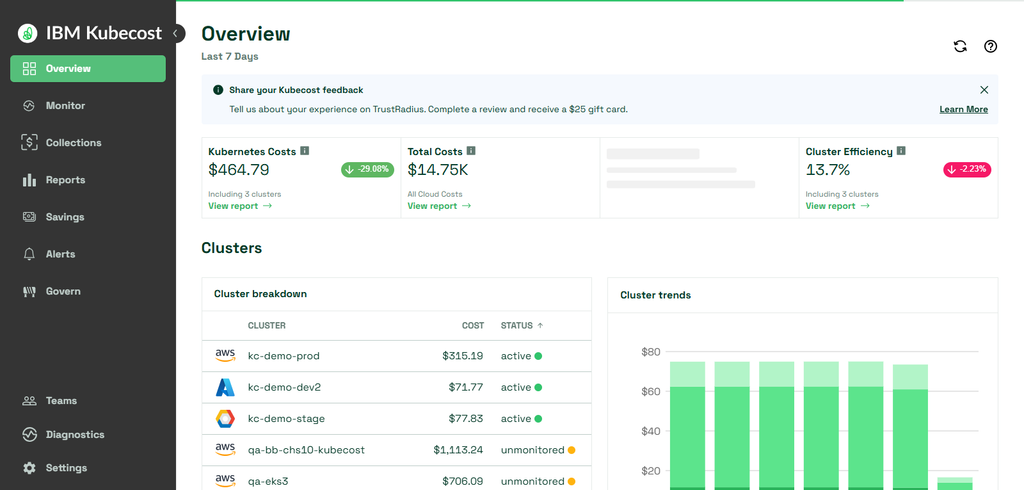Click the IBM Kubecost logo icon
This screenshot has width=1024, height=490.
coord(27,33)
